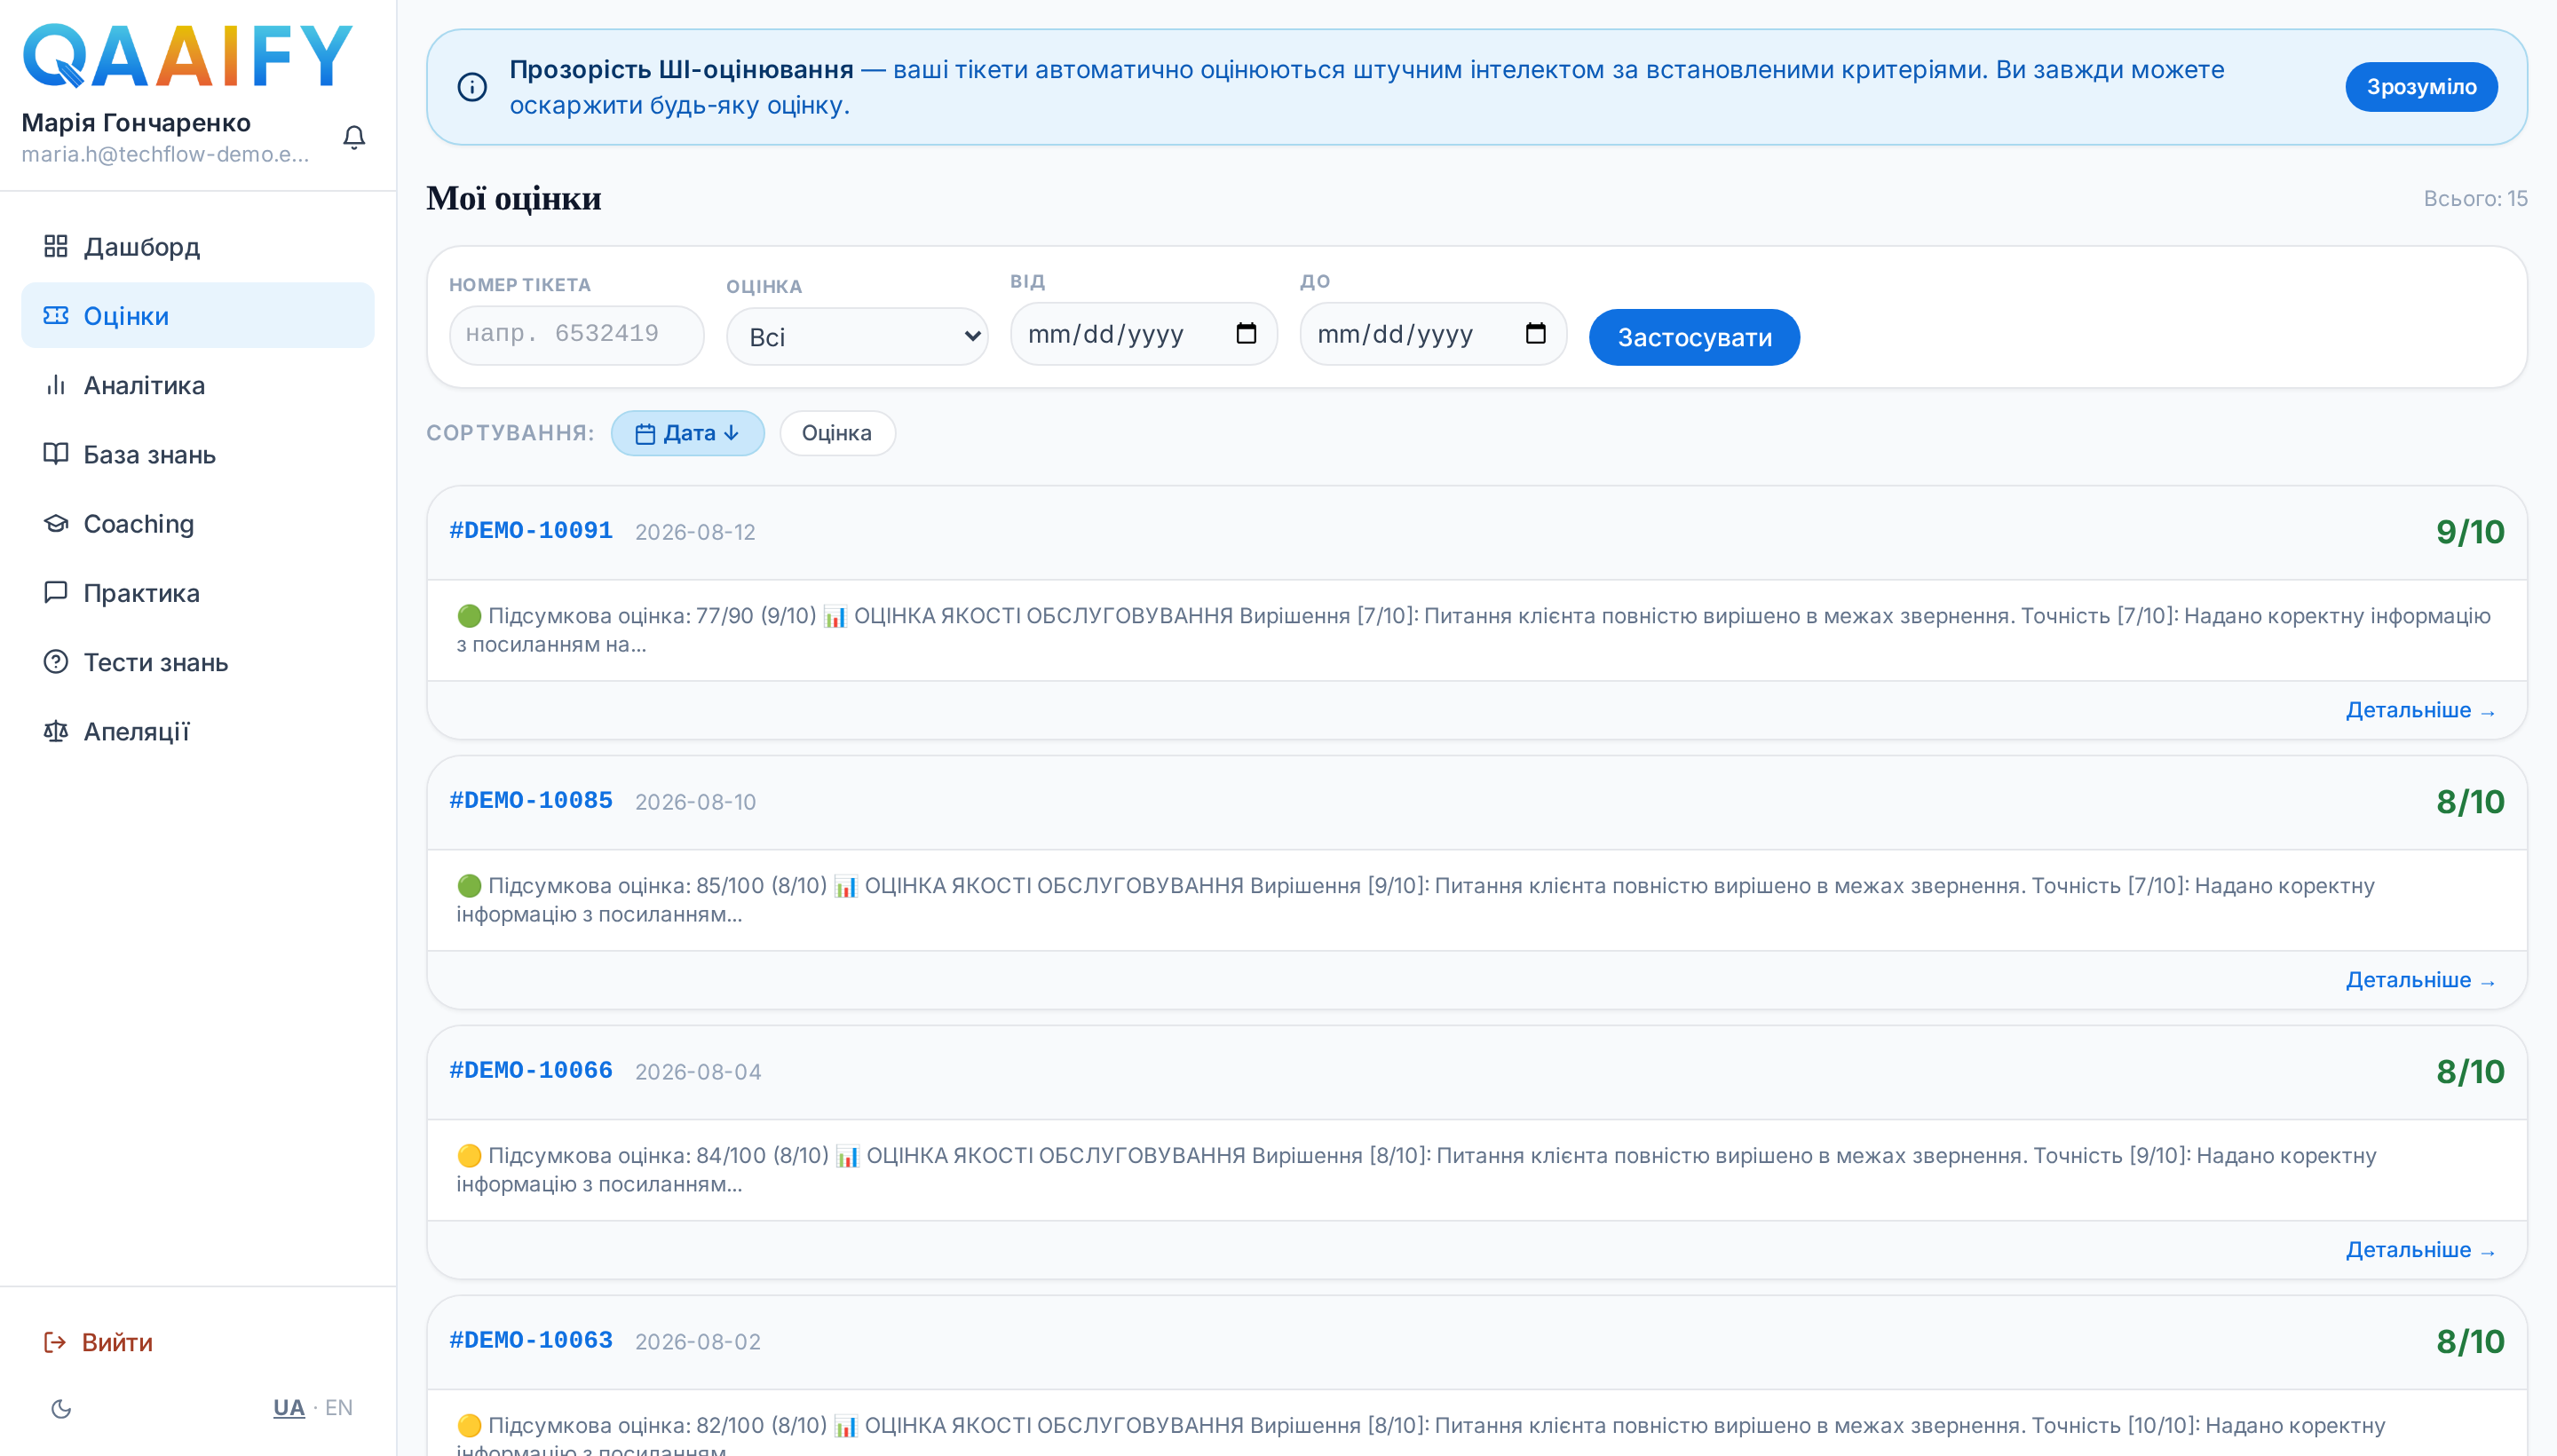Click the email maria.h@techflow-demo

pyautogui.click(x=166, y=155)
